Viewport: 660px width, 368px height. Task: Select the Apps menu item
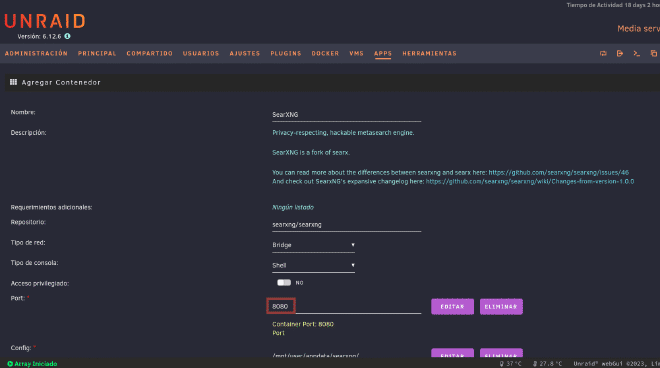coord(383,53)
